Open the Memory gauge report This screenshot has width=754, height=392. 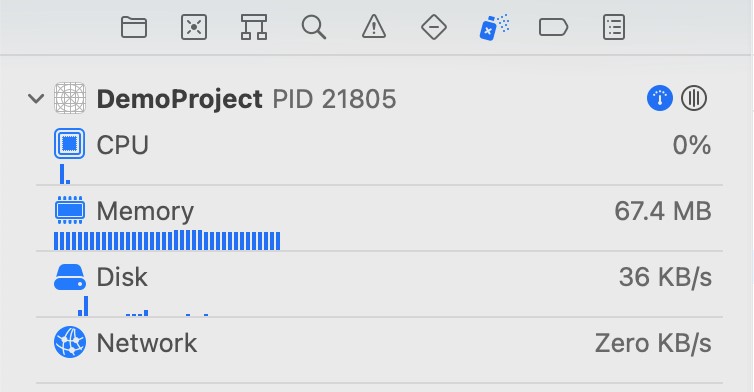tap(379, 219)
